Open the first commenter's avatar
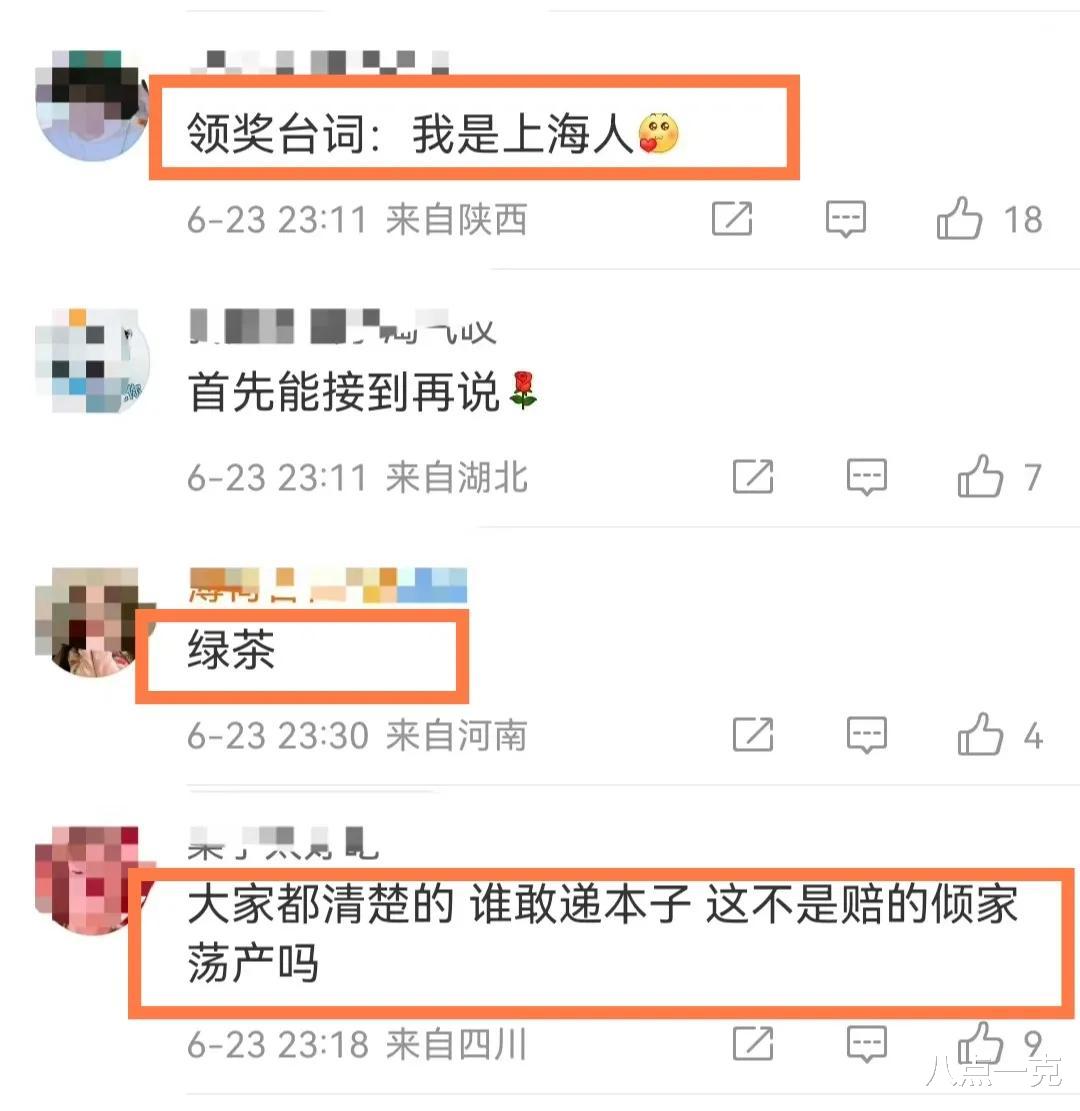This screenshot has width=1080, height=1111. [91, 106]
